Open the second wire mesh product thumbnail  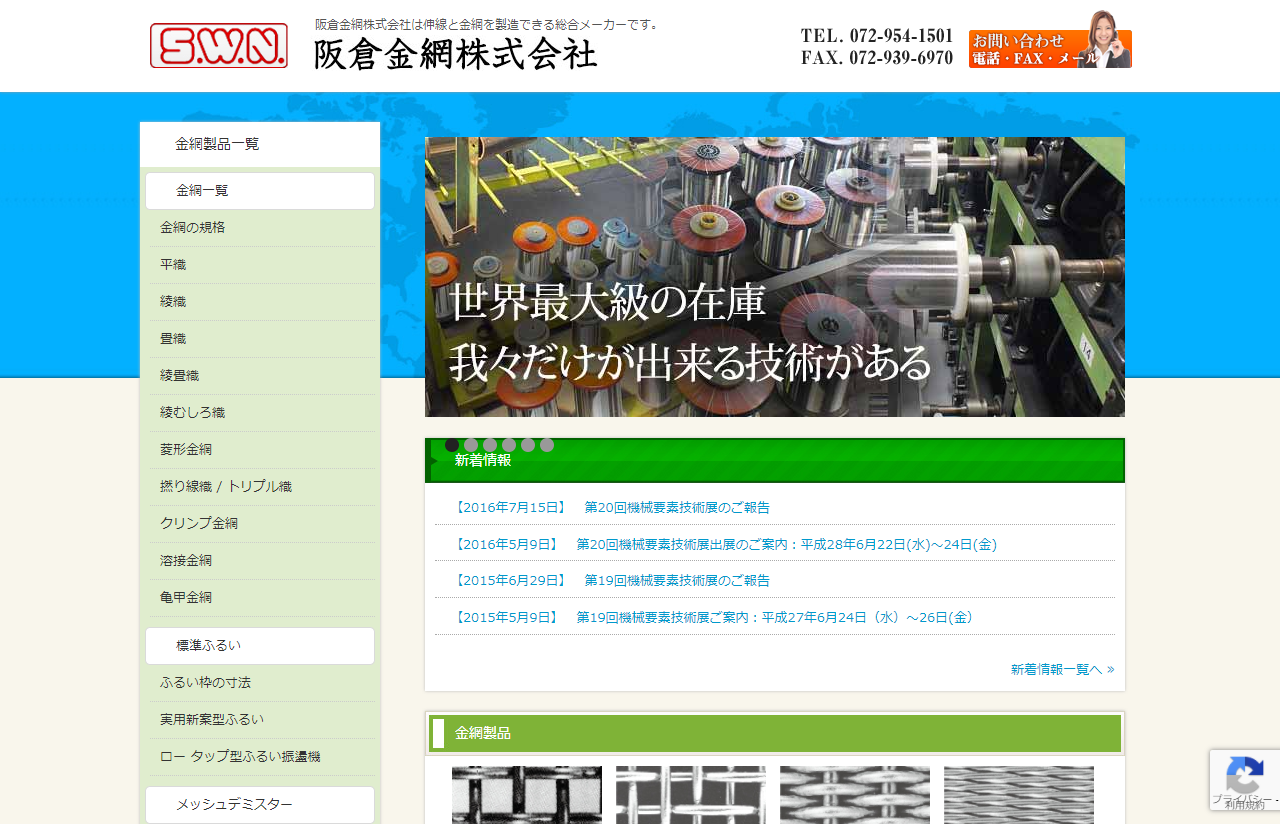click(x=691, y=795)
